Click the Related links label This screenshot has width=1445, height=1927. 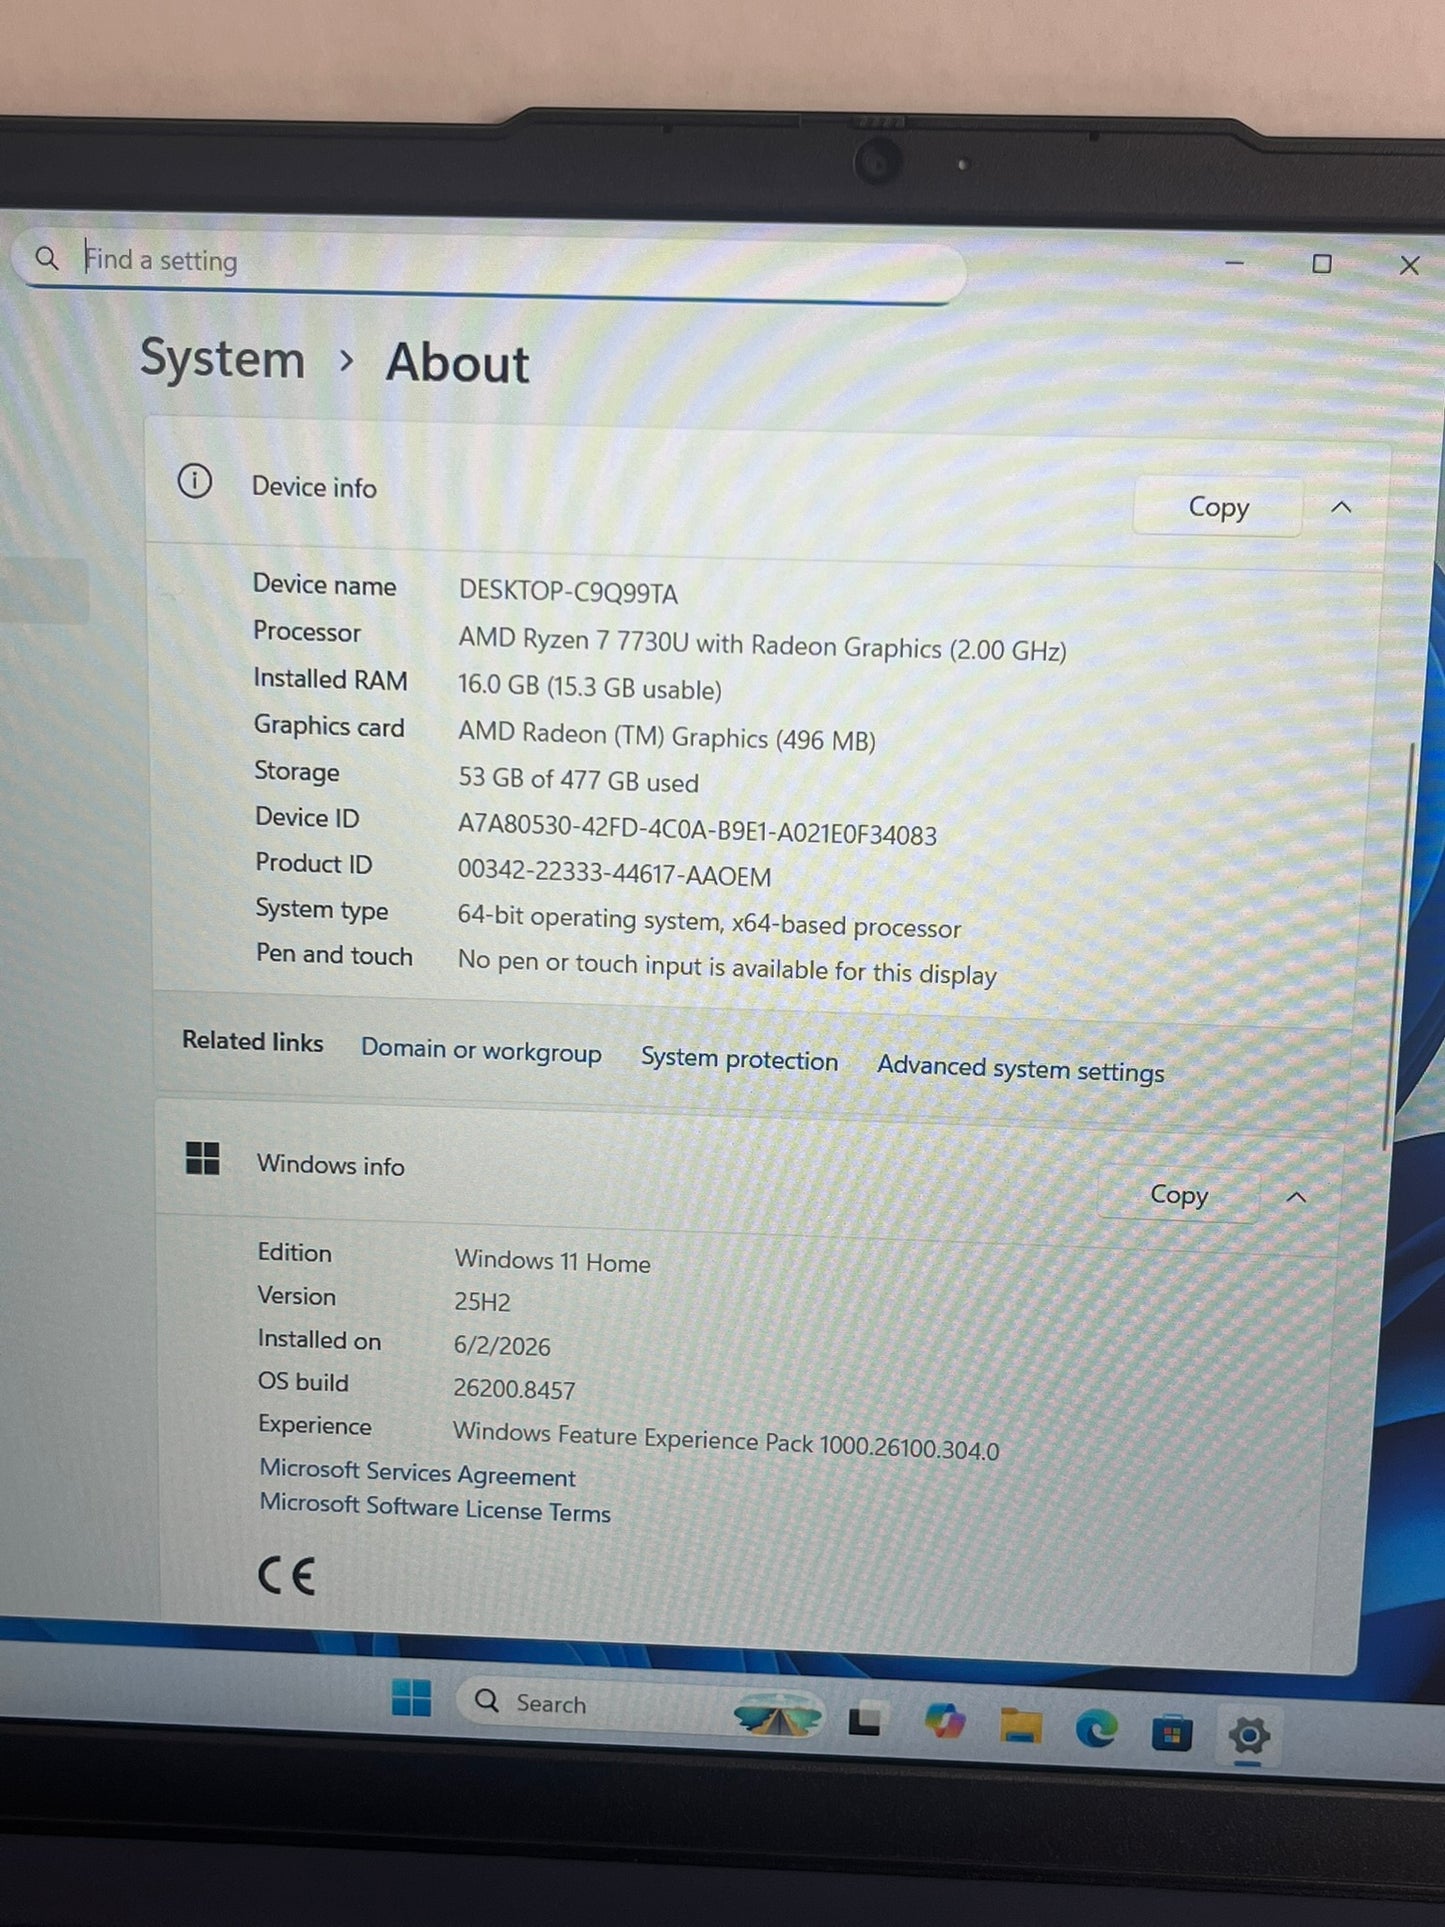[x=252, y=1041]
